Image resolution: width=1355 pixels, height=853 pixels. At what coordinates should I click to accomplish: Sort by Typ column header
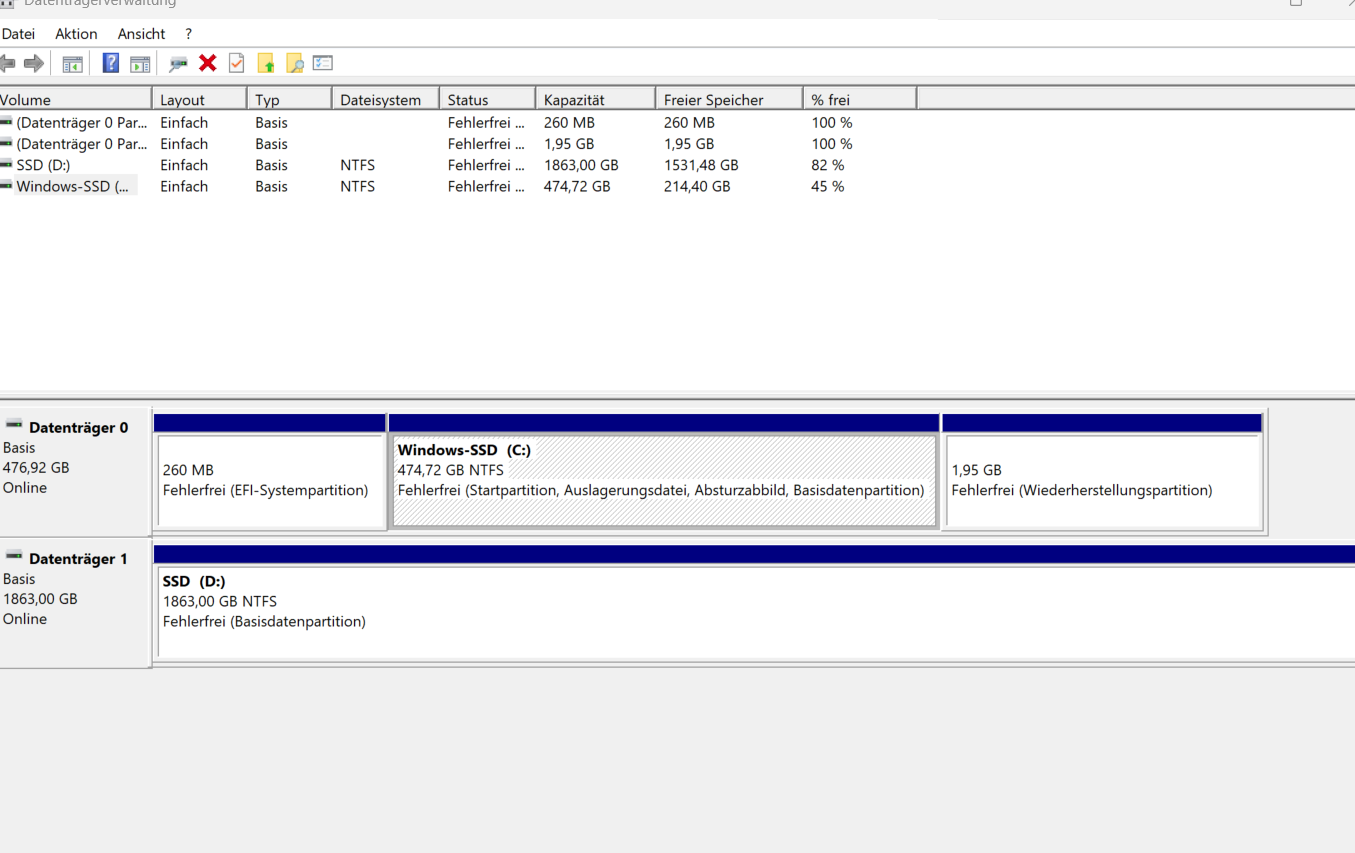tap(289, 99)
